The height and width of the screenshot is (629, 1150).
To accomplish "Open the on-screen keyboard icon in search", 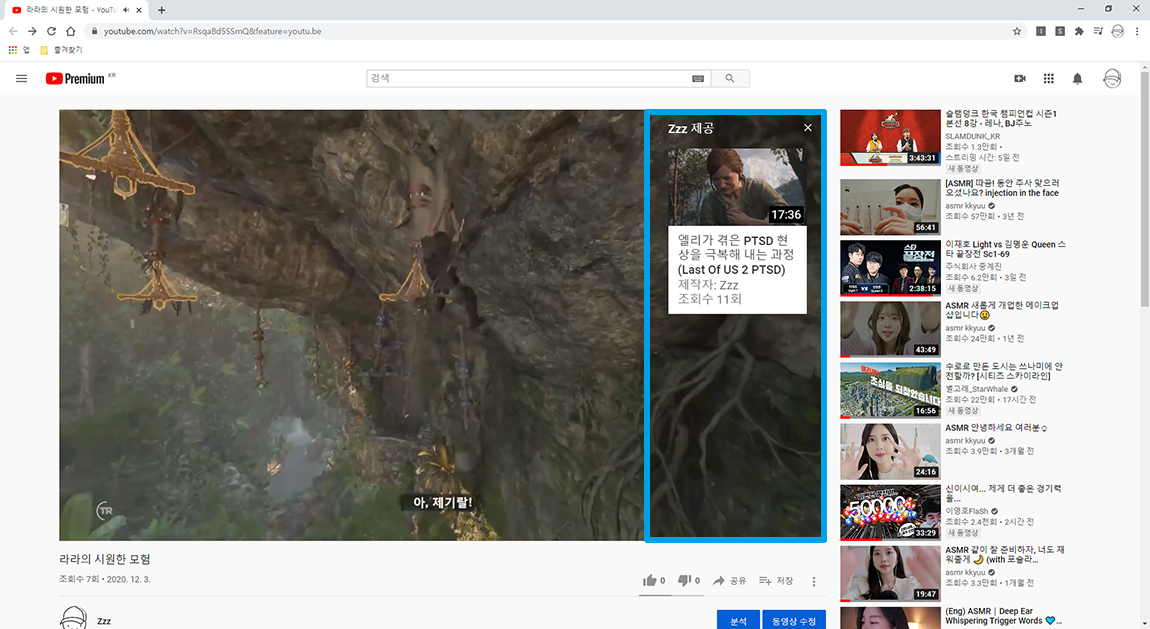I will click(697, 78).
